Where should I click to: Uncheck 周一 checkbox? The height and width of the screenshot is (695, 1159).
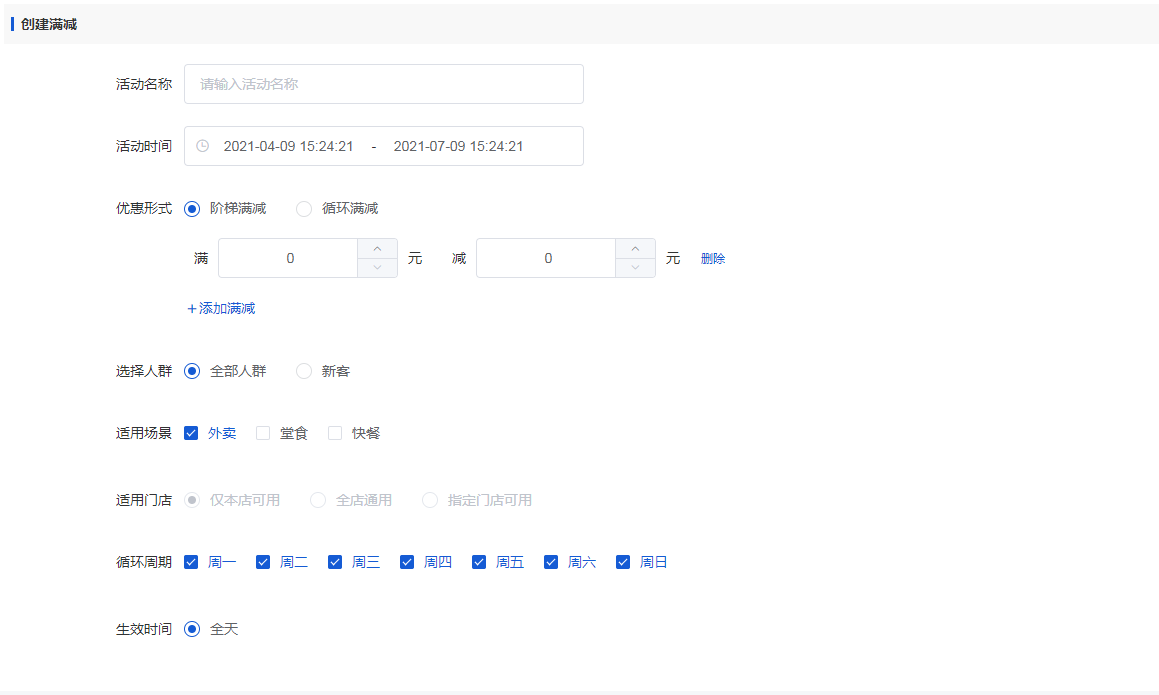(x=191, y=563)
